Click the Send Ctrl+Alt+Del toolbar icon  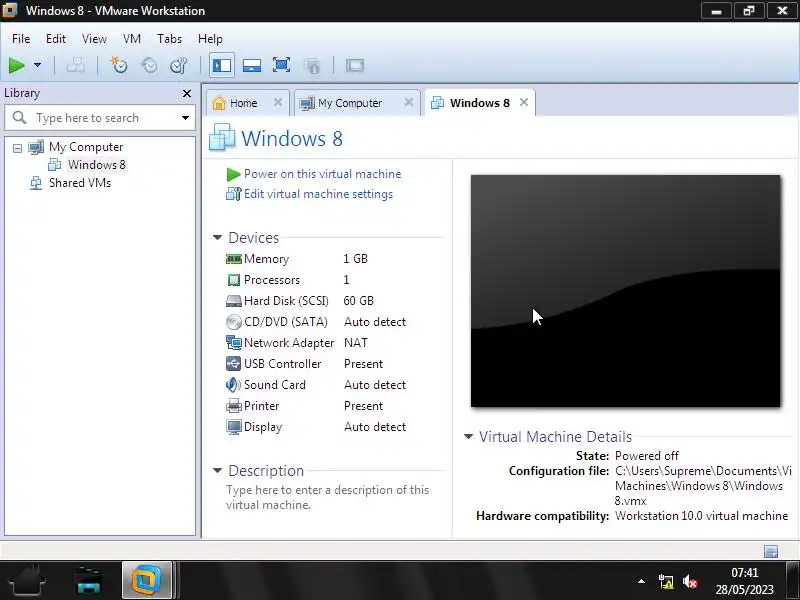(76, 65)
